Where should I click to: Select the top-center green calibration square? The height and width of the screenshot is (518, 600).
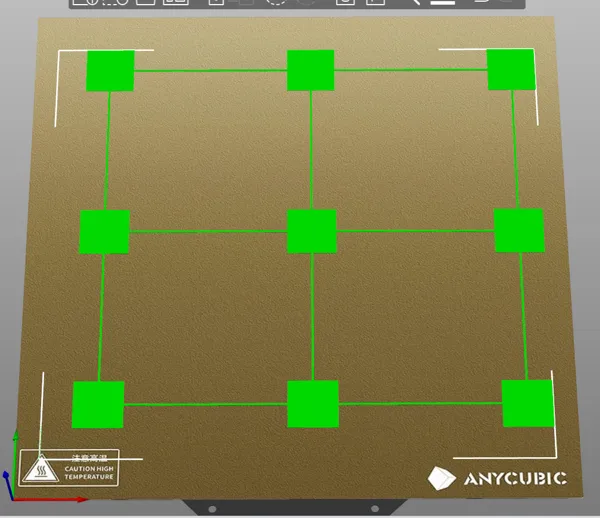(x=310, y=70)
